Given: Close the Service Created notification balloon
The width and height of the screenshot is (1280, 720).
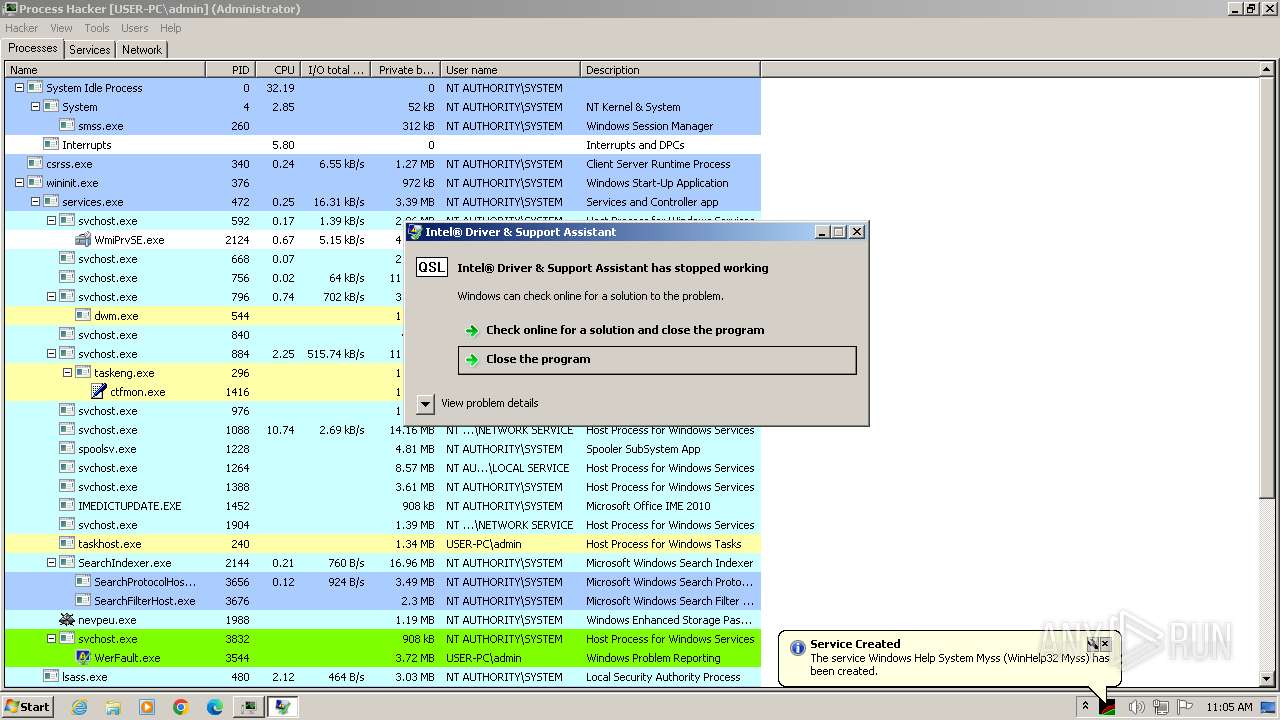Looking at the screenshot, I should coord(1105,643).
